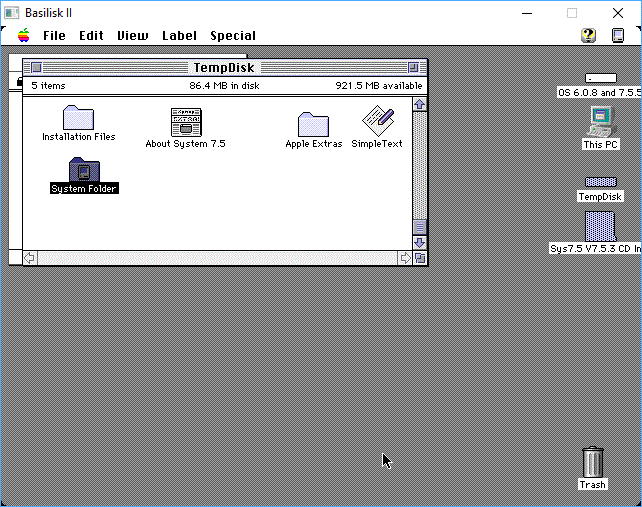Open the Apple menu
This screenshot has height=507, width=642.
[24, 36]
